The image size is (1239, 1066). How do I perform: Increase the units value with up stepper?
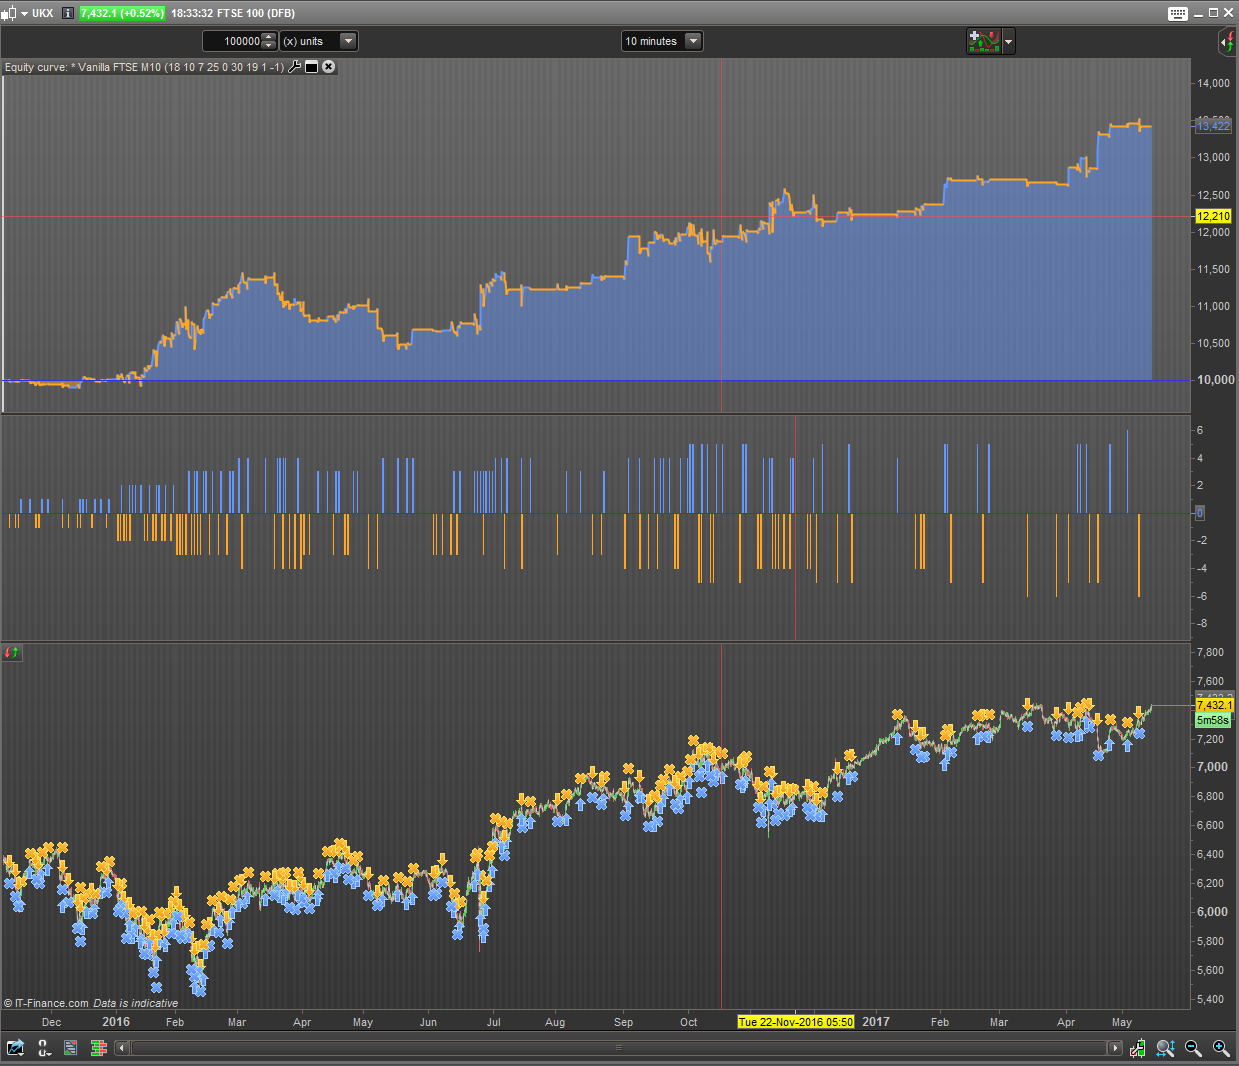(268, 37)
